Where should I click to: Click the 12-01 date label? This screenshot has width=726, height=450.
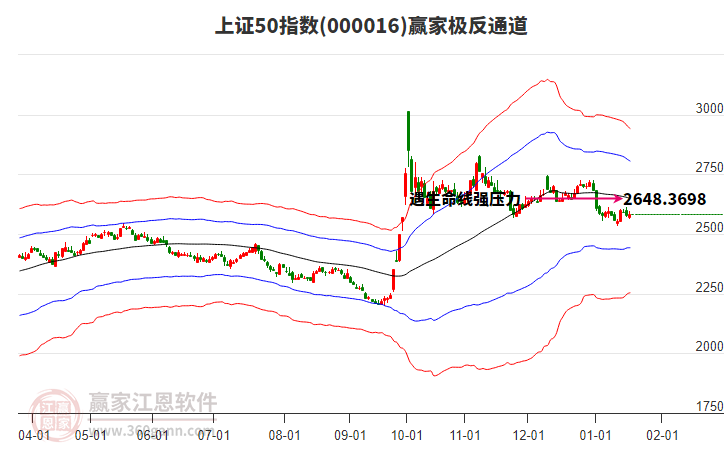(x=528, y=435)
